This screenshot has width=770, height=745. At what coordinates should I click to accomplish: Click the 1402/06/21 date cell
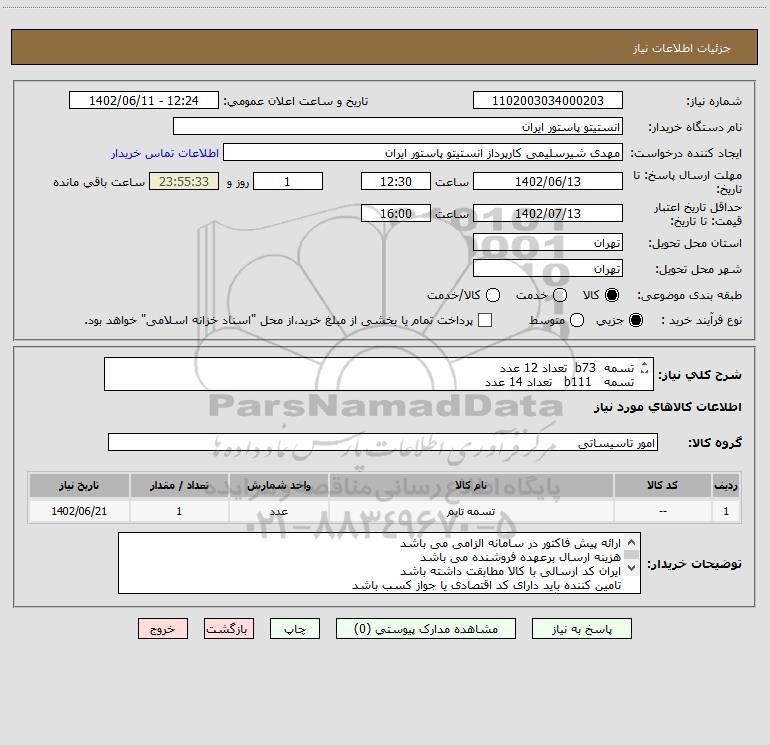click(x=79, y=511)
